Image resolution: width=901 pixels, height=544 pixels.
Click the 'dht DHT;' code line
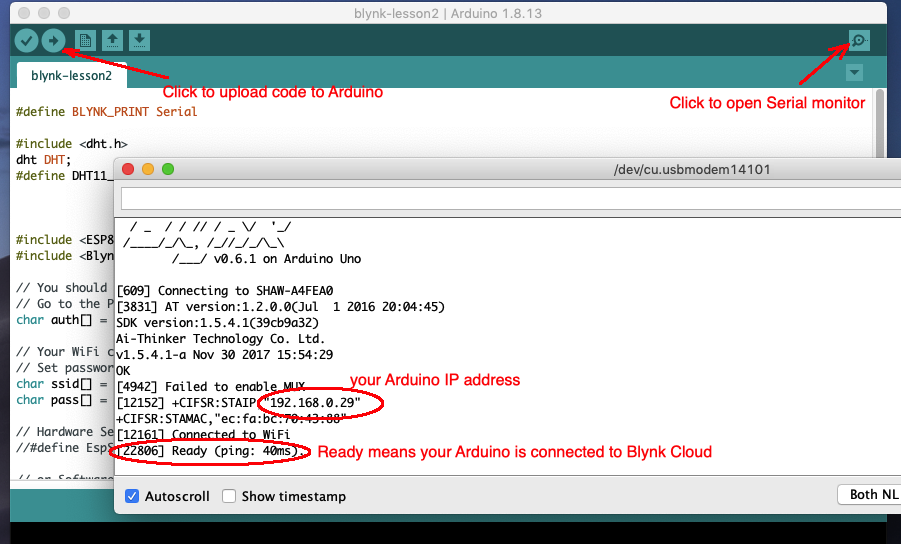pos(44,160)
